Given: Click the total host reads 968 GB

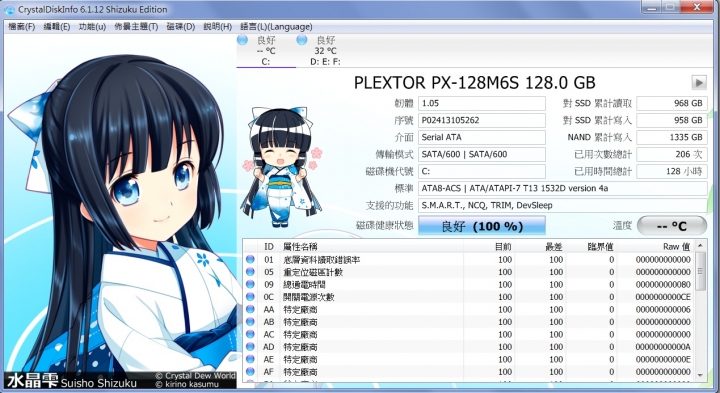Looking at the screenshot, I should (x=671, y=103).
